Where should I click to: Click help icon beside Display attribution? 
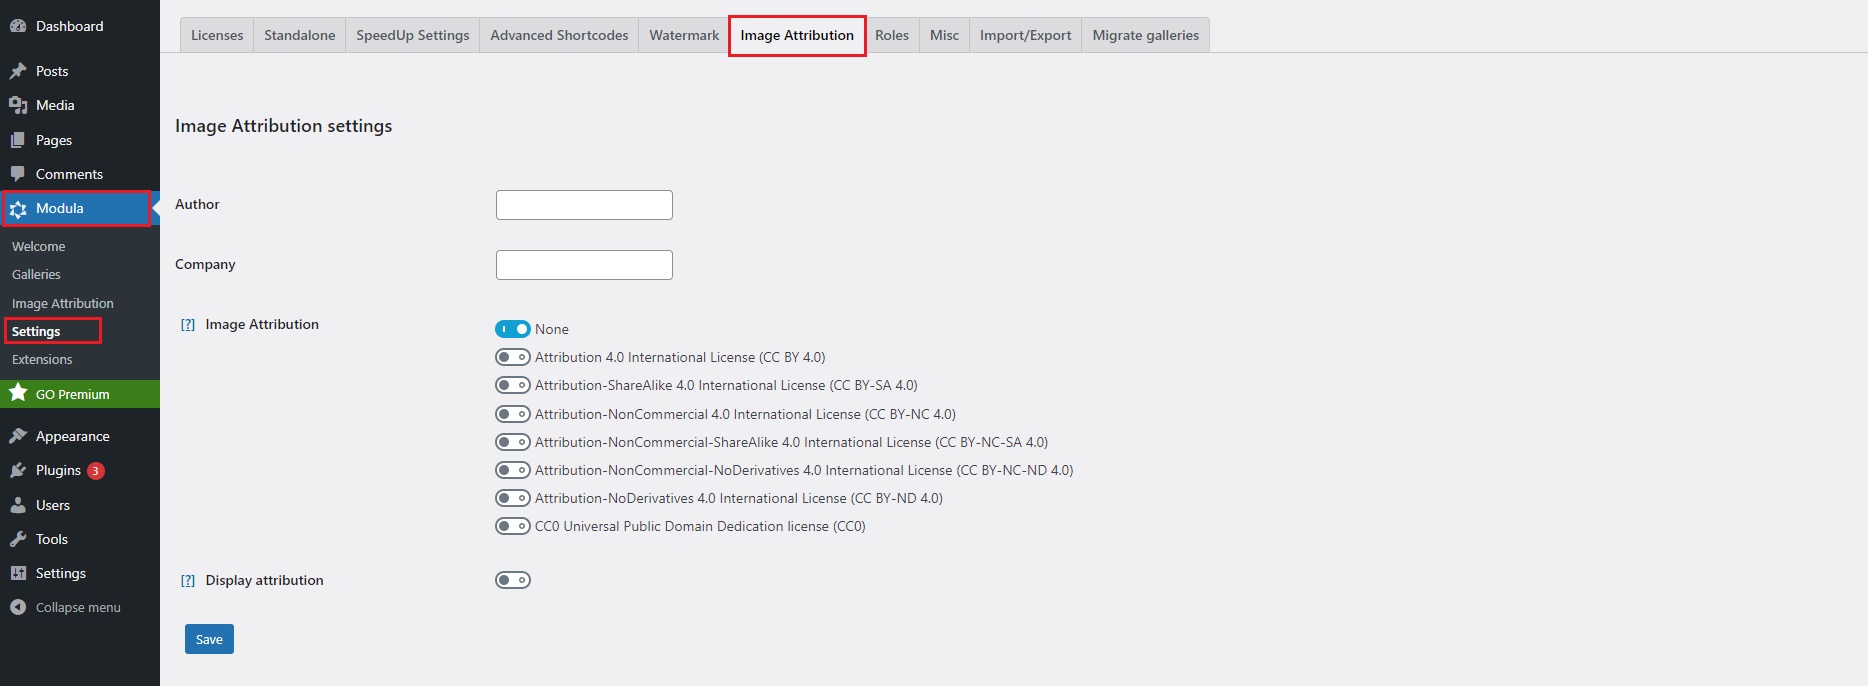[188, 581]
